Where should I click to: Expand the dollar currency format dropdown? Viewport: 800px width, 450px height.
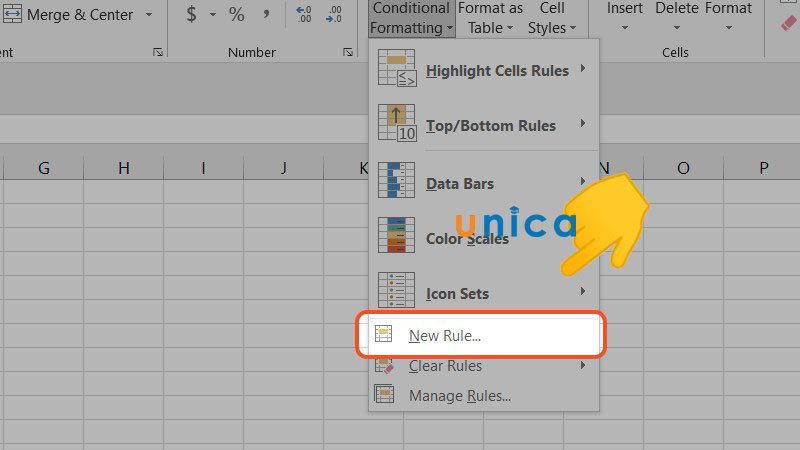213,15
